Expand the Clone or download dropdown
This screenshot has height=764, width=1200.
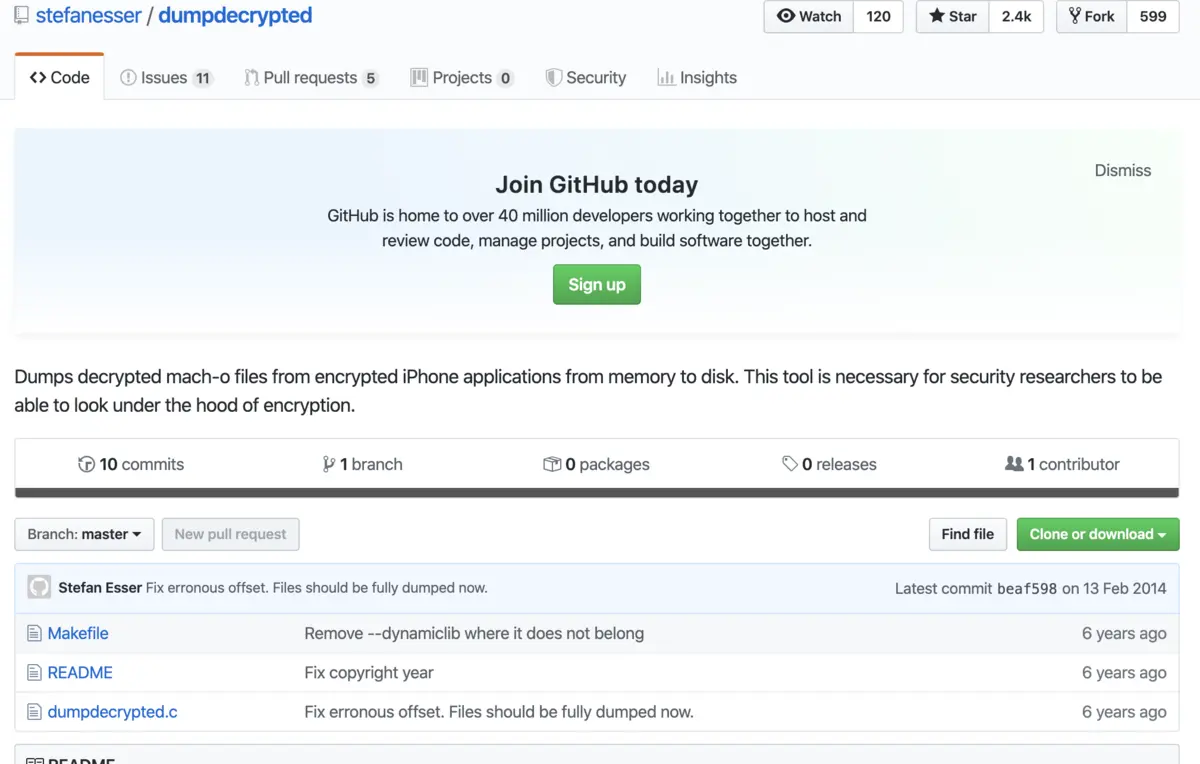coord(1098,534)
